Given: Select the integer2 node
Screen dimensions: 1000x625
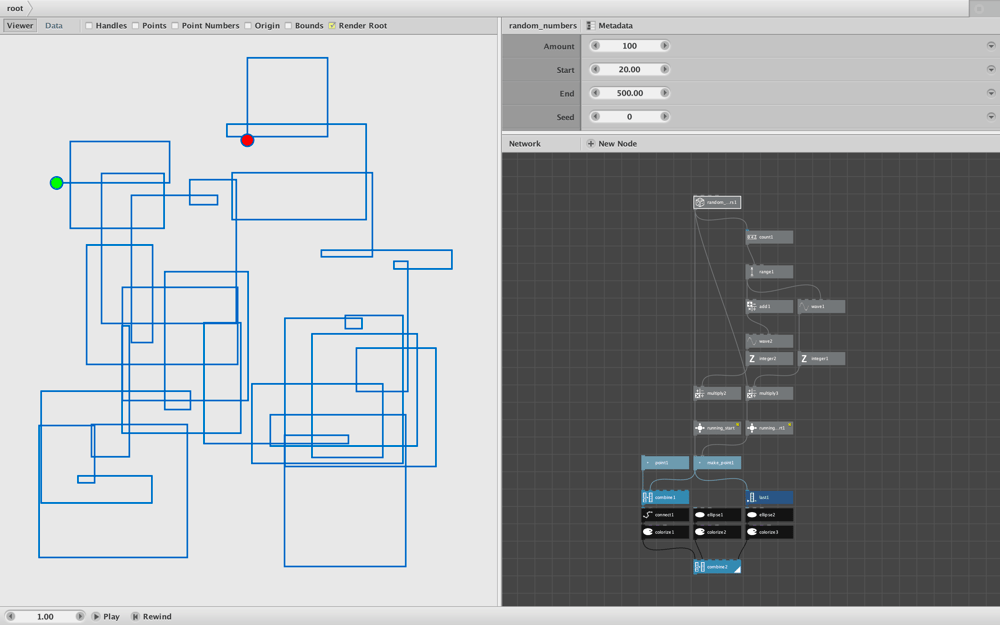Looking at the screenshot, I should coord(769,358).
